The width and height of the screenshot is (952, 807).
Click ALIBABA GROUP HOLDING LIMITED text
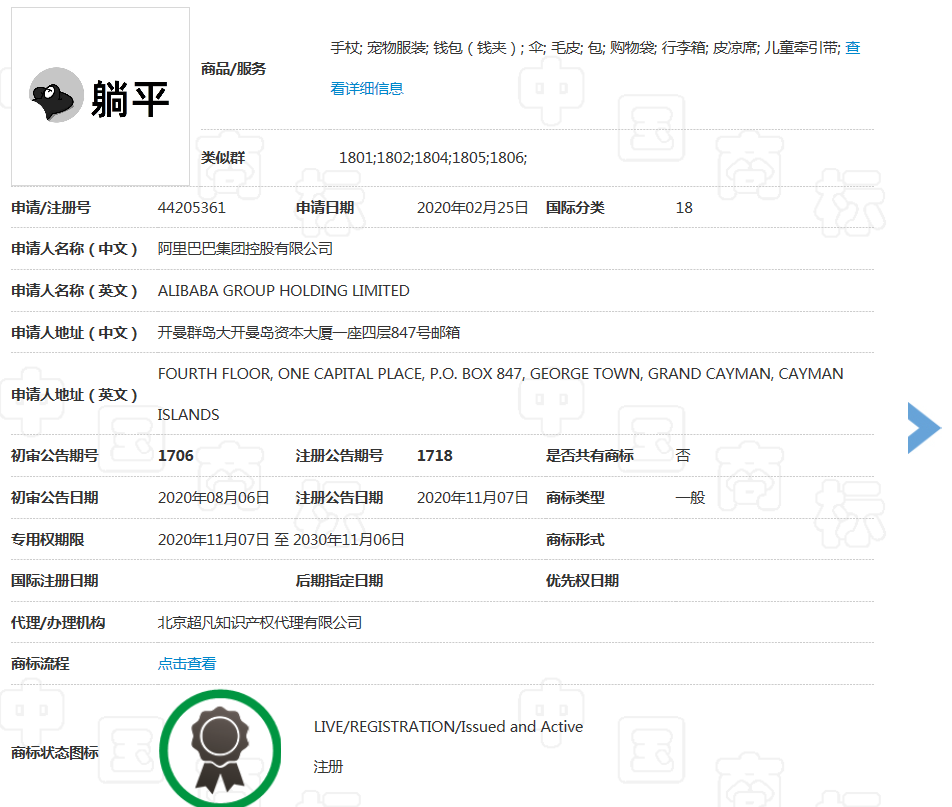click(x=283, y=291)
